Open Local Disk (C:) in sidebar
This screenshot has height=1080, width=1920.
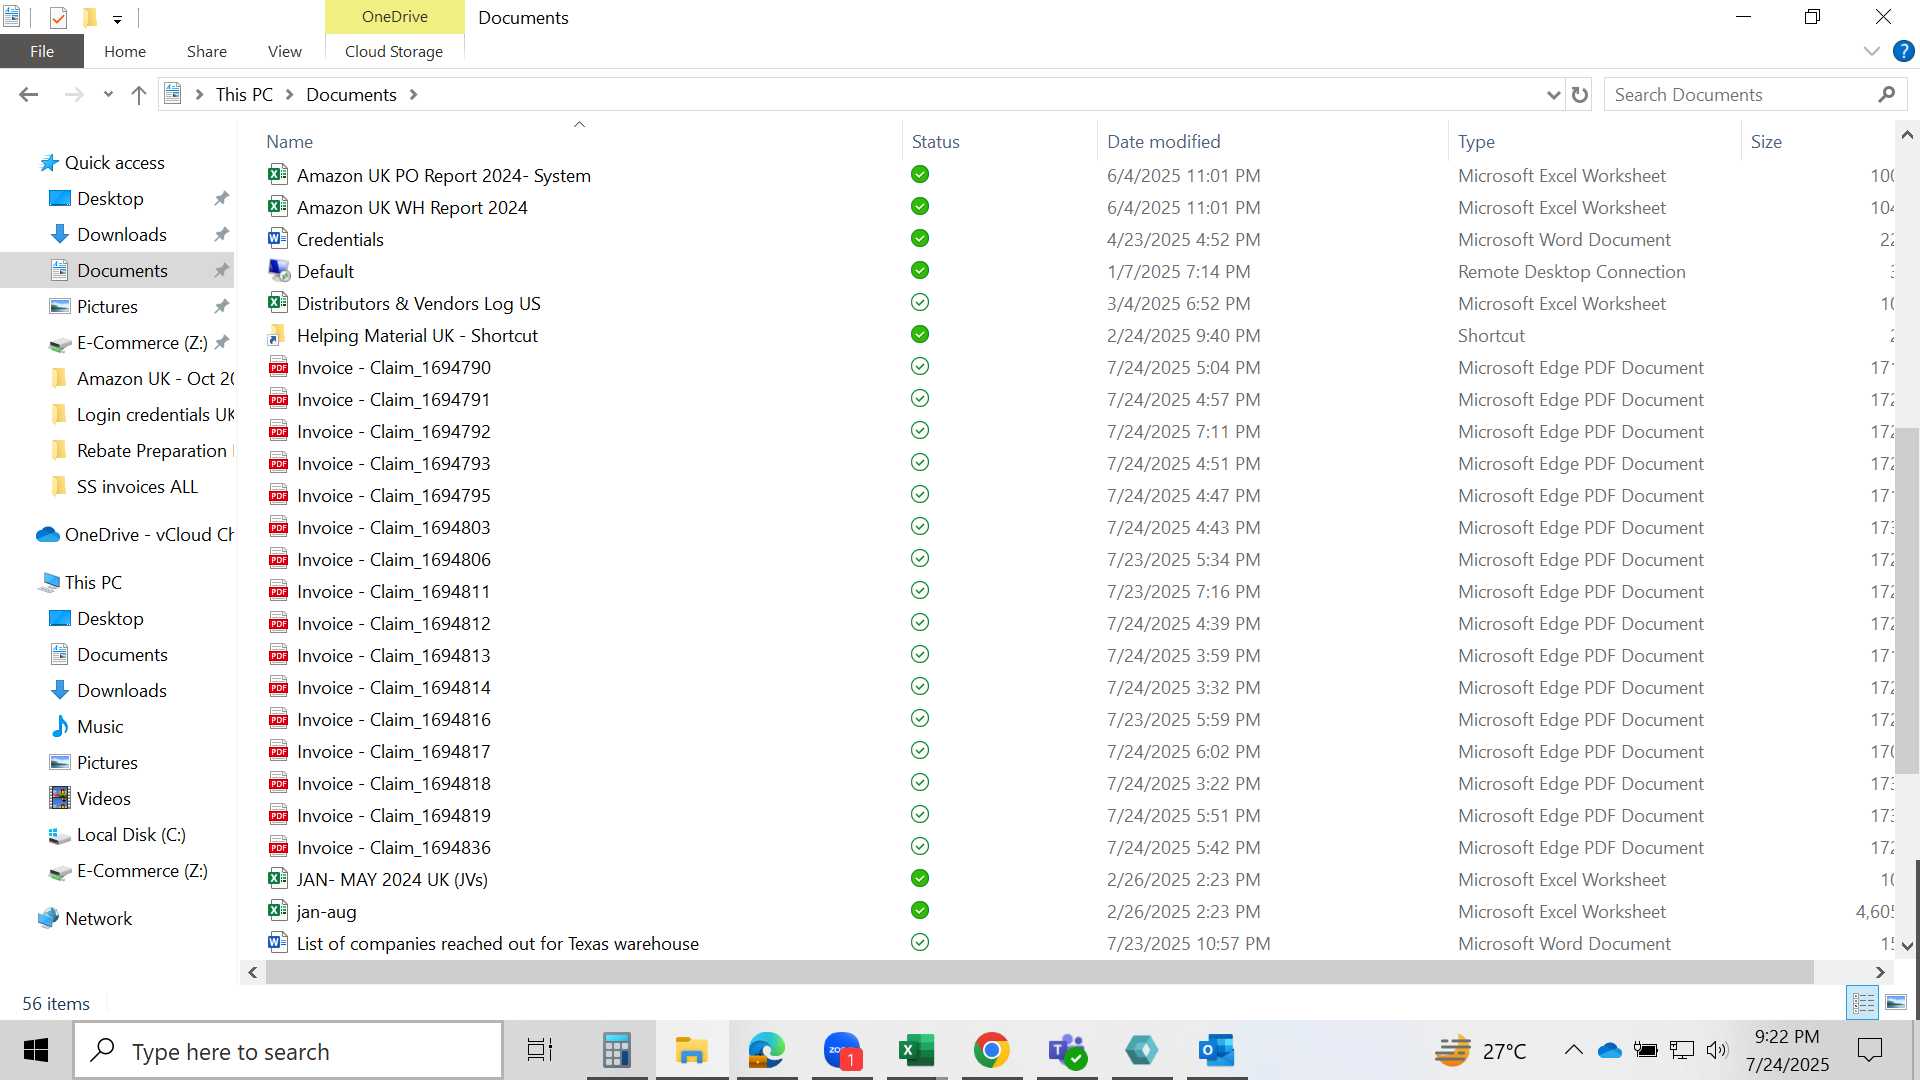(x=131, y=835)
